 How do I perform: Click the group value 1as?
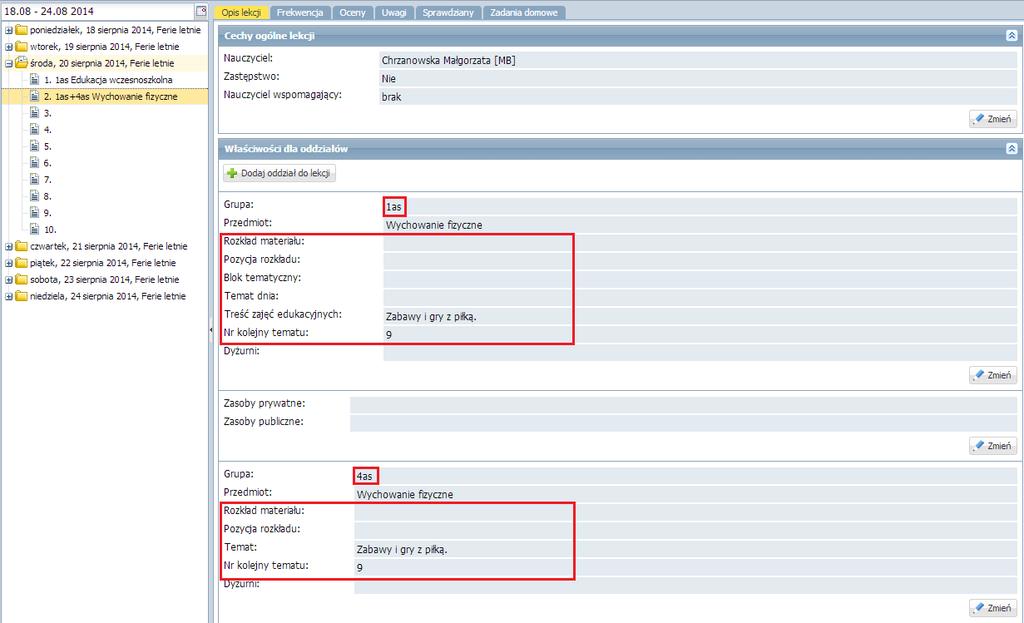click(394, 207)
